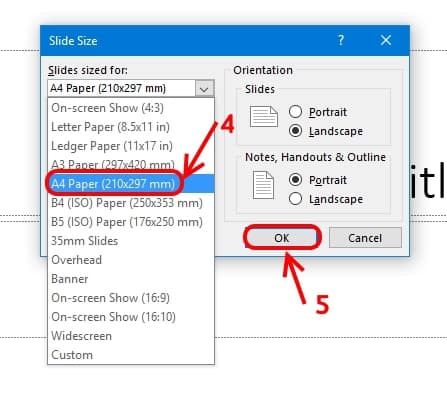Click the Slides orientation page icon
Viewport: 447px width, 398px height.
[264, 116]
